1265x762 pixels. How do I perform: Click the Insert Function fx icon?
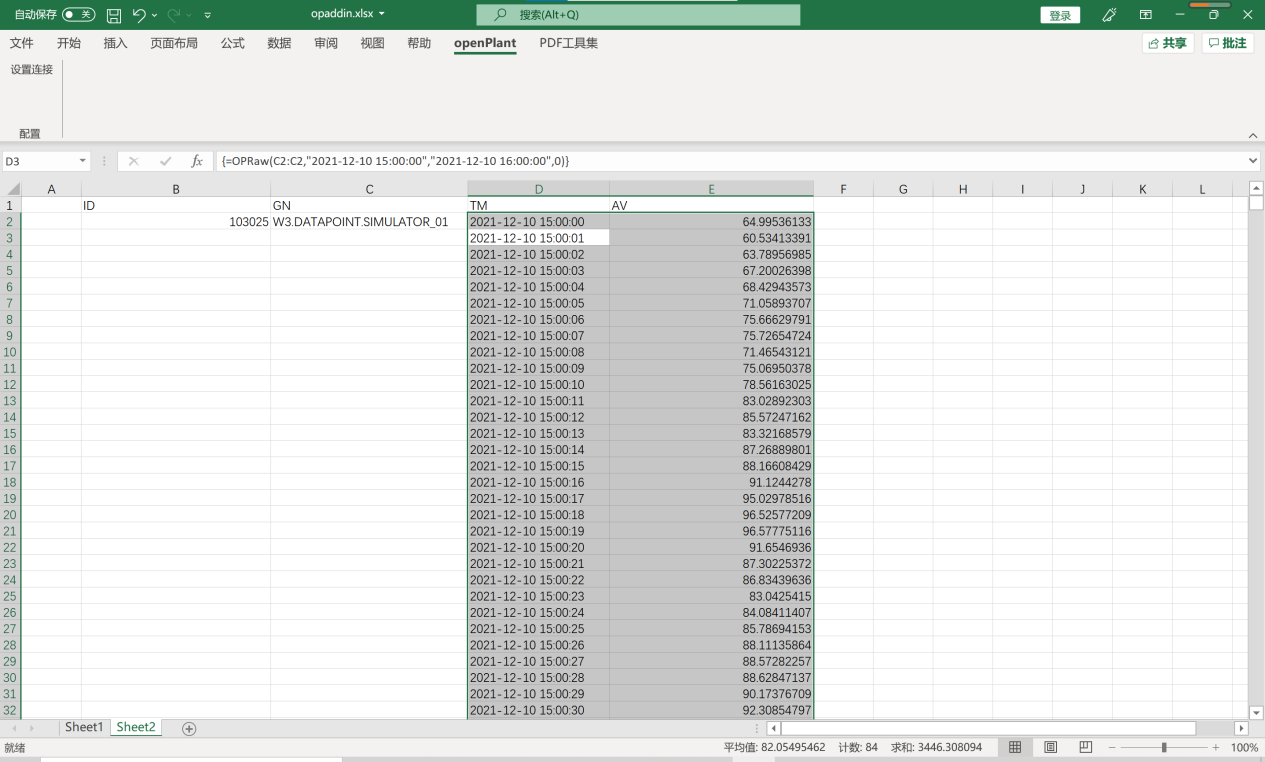click(197, 161)
